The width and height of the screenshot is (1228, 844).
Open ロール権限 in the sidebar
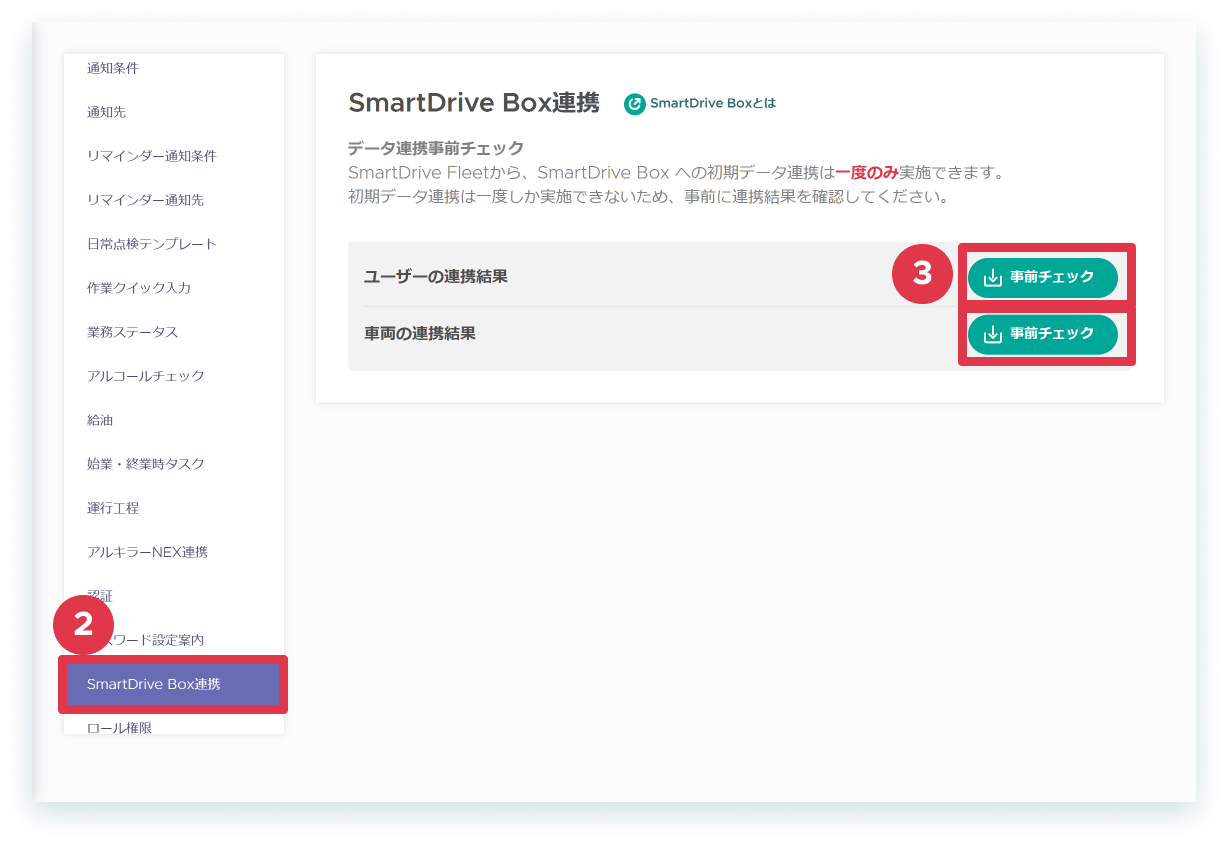pos(119,727)
